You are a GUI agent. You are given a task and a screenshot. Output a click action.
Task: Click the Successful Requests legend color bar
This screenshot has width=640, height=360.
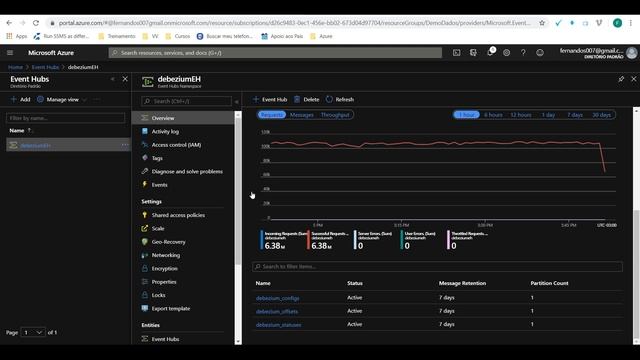pyautogui.click(x=308, y=240)
